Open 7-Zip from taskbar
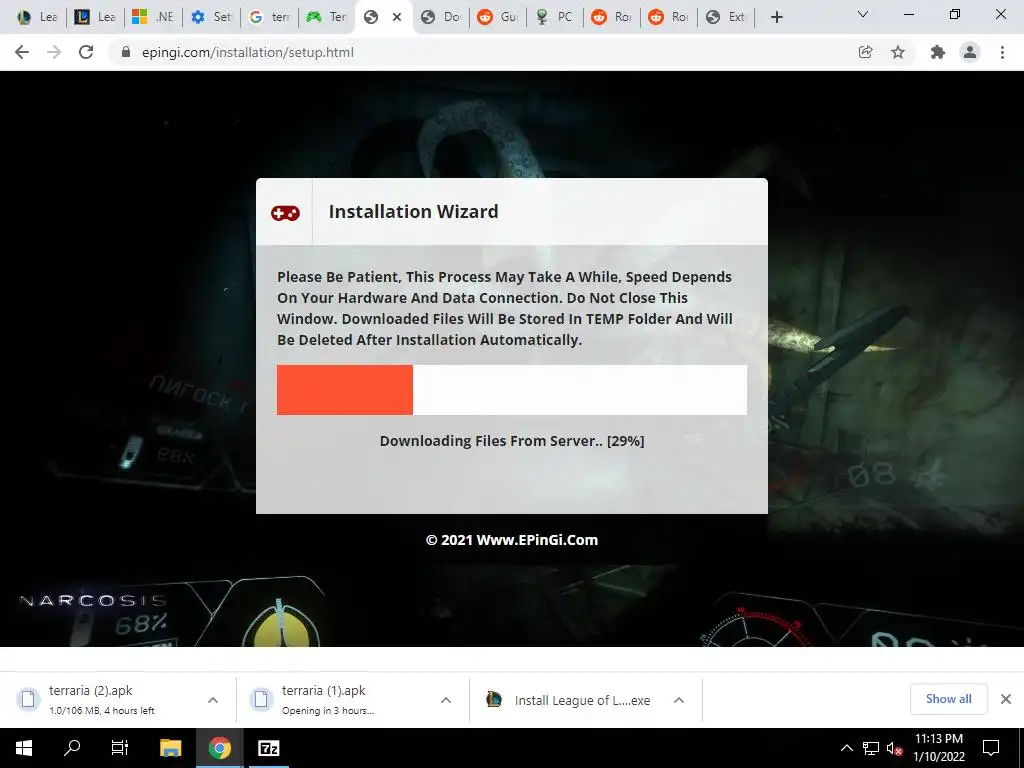Viewport: 1024px width, 768px height. click(x=269, y=748)
